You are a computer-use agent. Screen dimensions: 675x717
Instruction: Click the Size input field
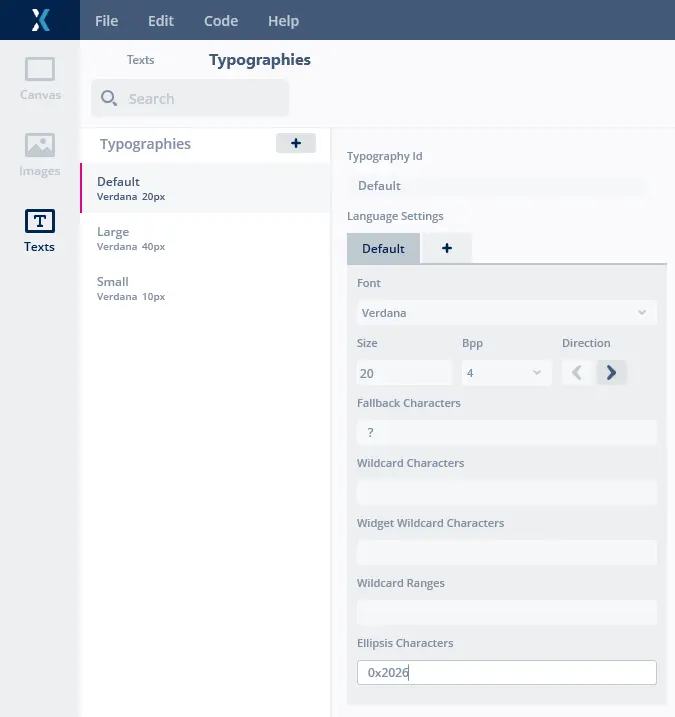[x=404, y=373]
